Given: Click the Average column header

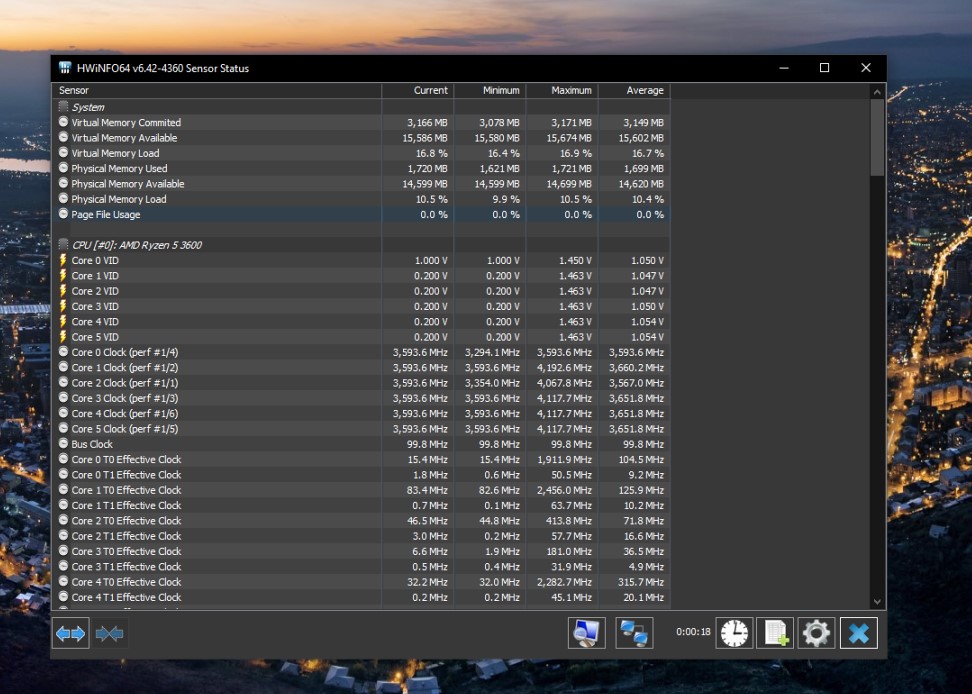Looking at the screenshot, I should [x=634, y=90].
